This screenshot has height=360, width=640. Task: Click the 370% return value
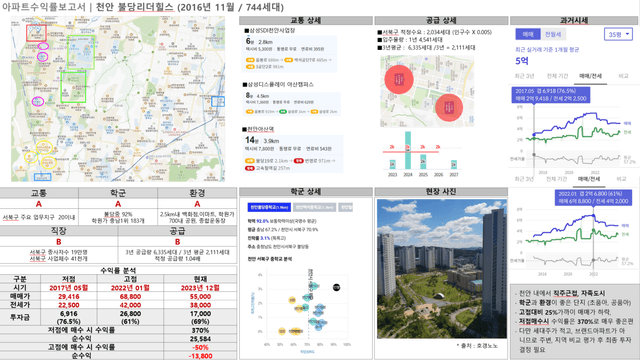pos(200,330)
